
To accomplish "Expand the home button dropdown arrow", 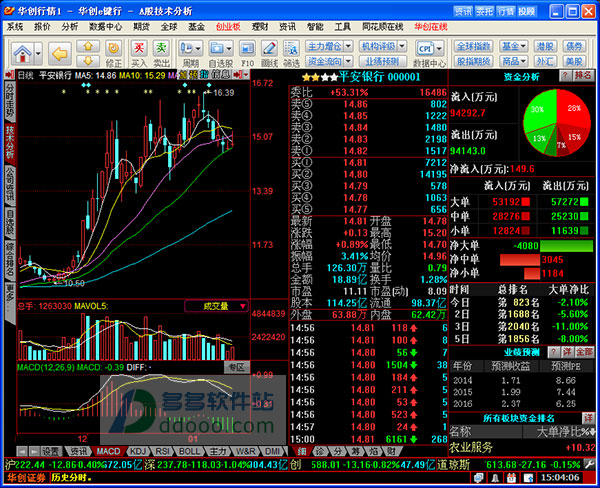I will (38, 53).
